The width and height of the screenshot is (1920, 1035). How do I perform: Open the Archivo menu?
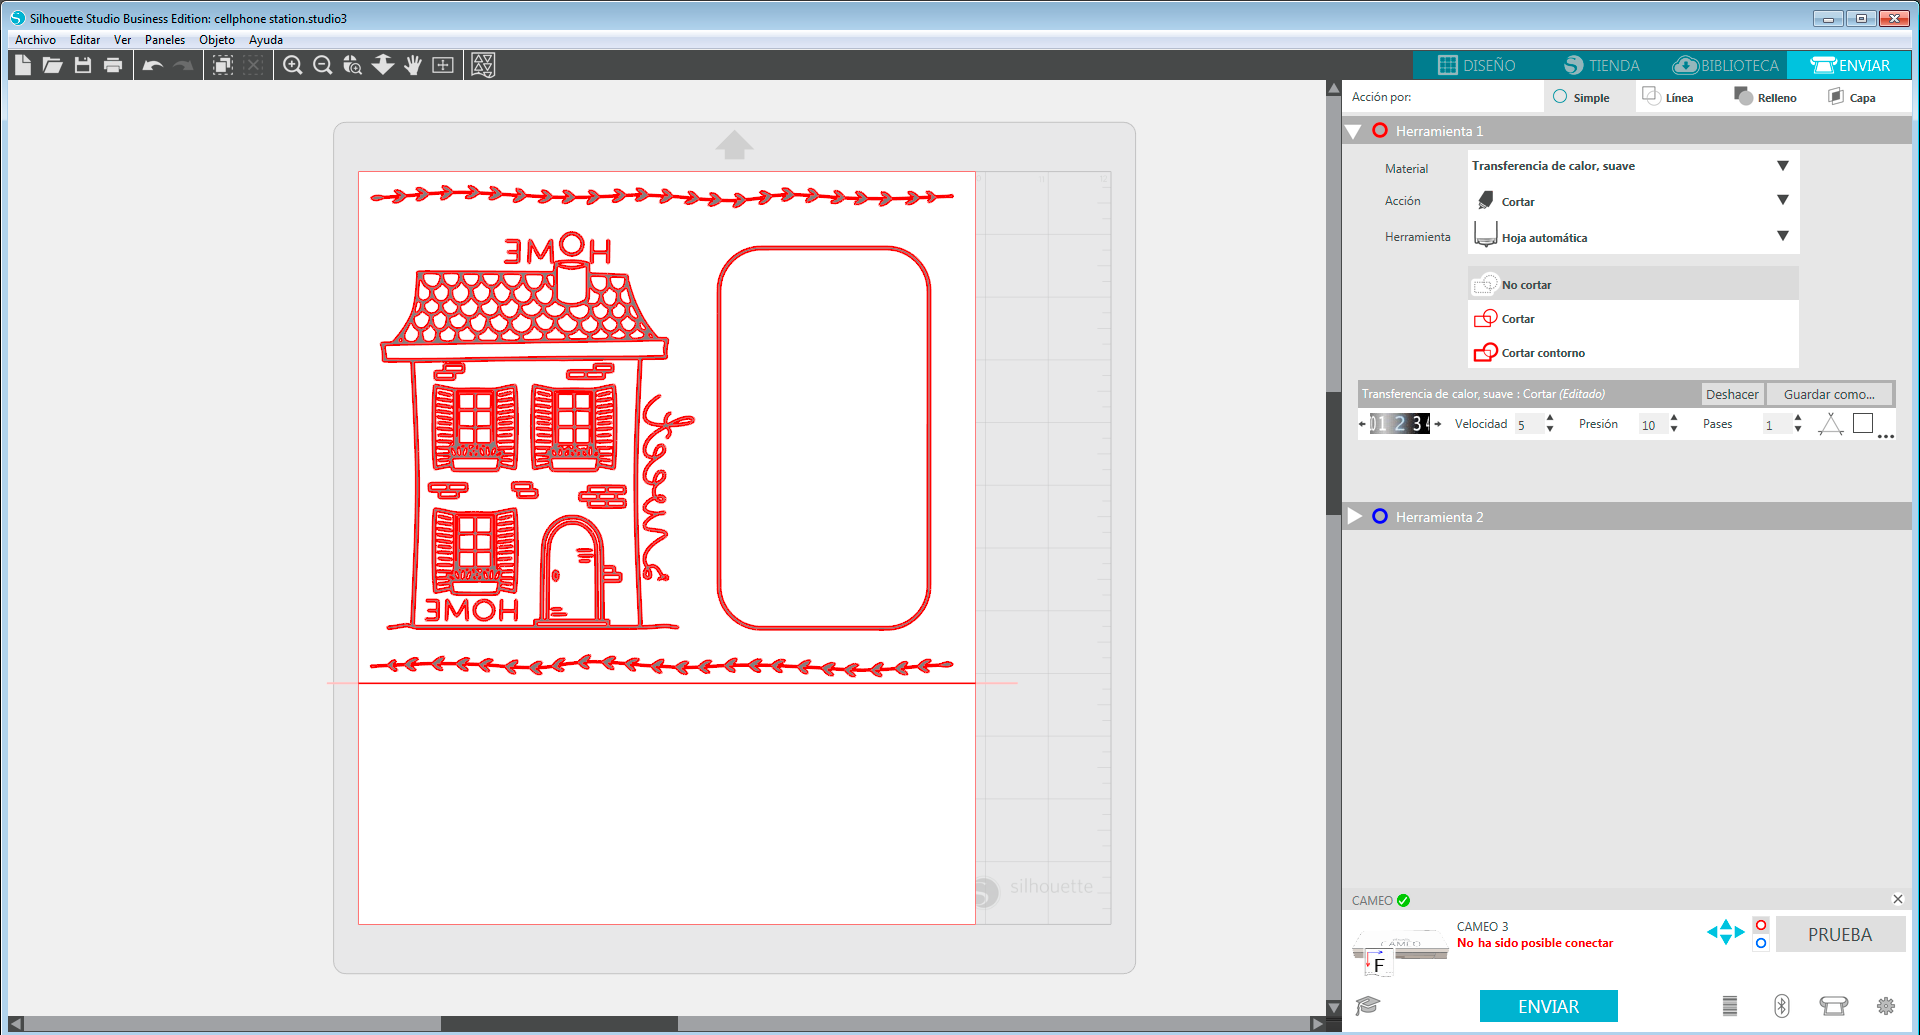[x=35, y=40]
